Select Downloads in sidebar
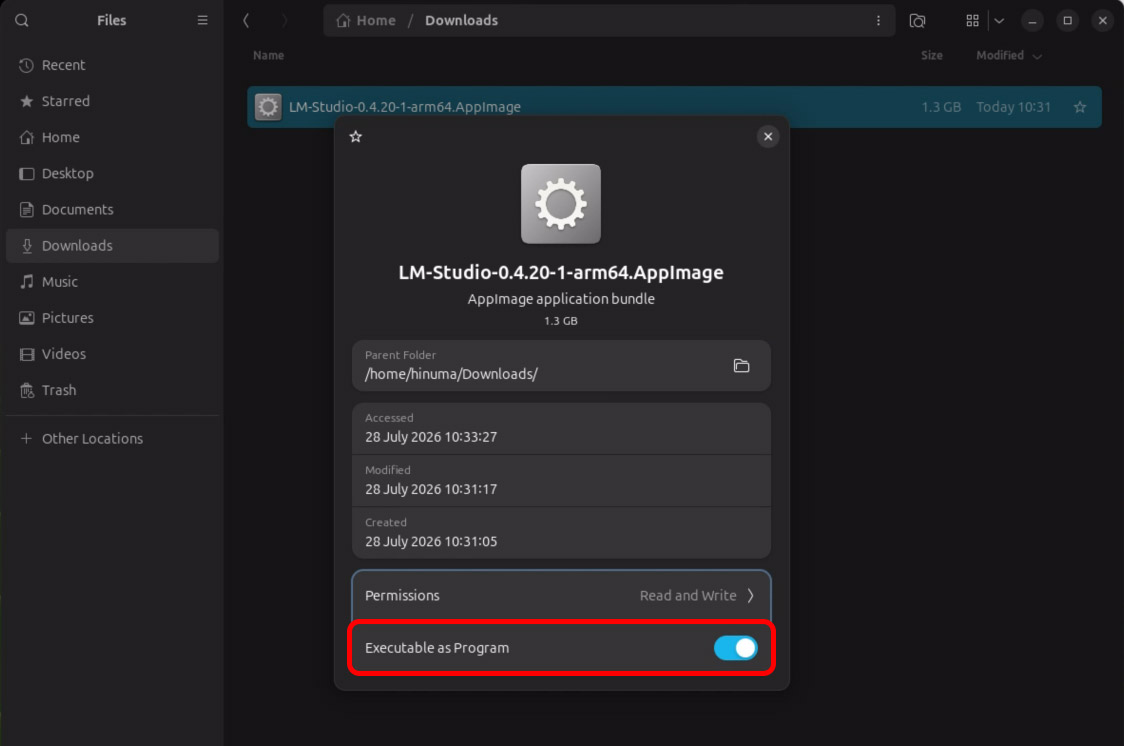The width and height of the screenshot is (1124, 746). coord(112,246)
